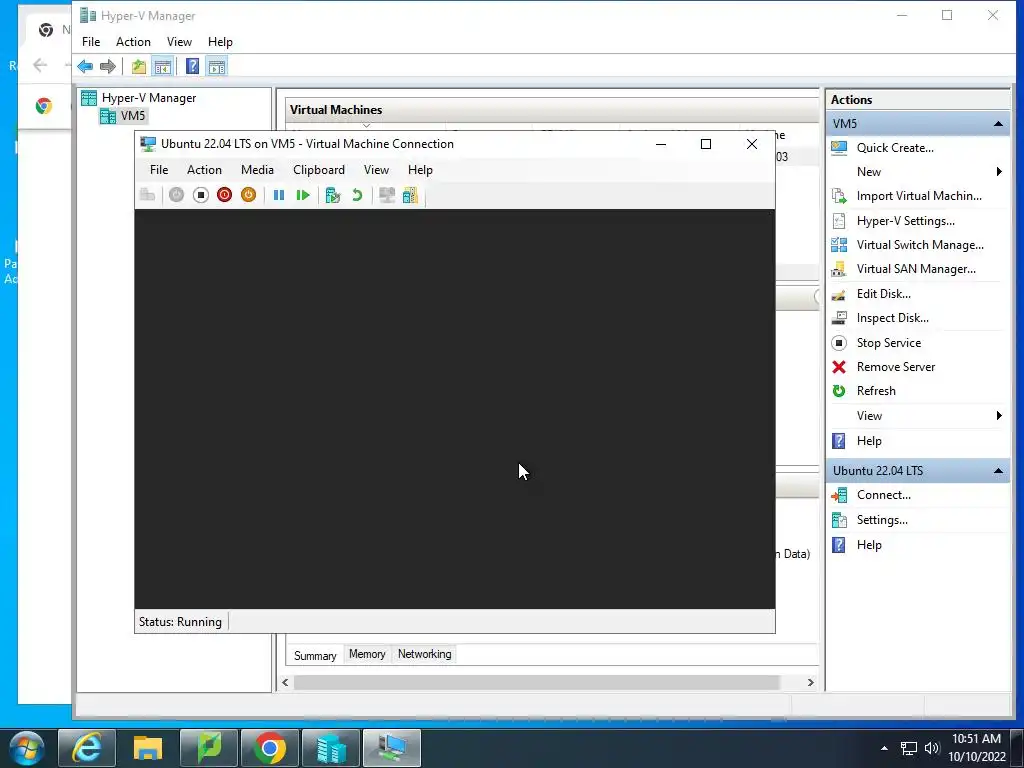Viewport: 1024px width, 768px height.
Task: Toggle the Show/Hide Console Tree icon
Action: [163, 66]
